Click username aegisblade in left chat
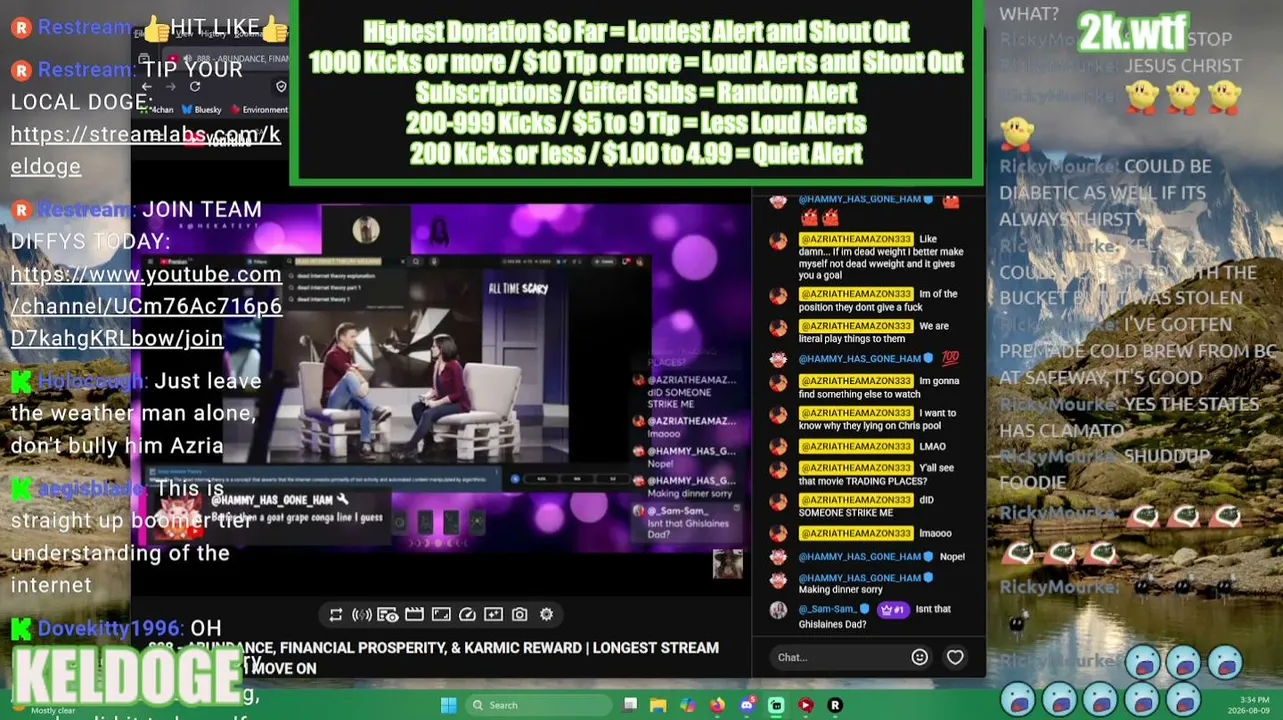Viewport: 1283px width, 720px height. click(92, 489)
